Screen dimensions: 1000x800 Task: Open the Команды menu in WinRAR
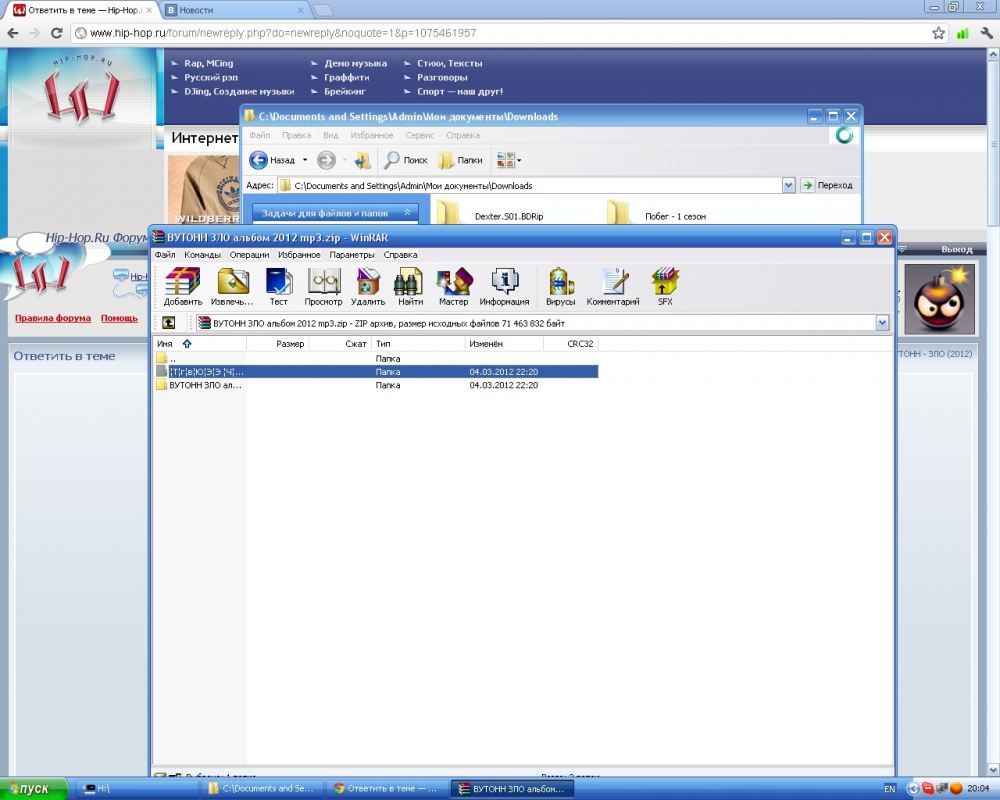[x=202, y=255]
